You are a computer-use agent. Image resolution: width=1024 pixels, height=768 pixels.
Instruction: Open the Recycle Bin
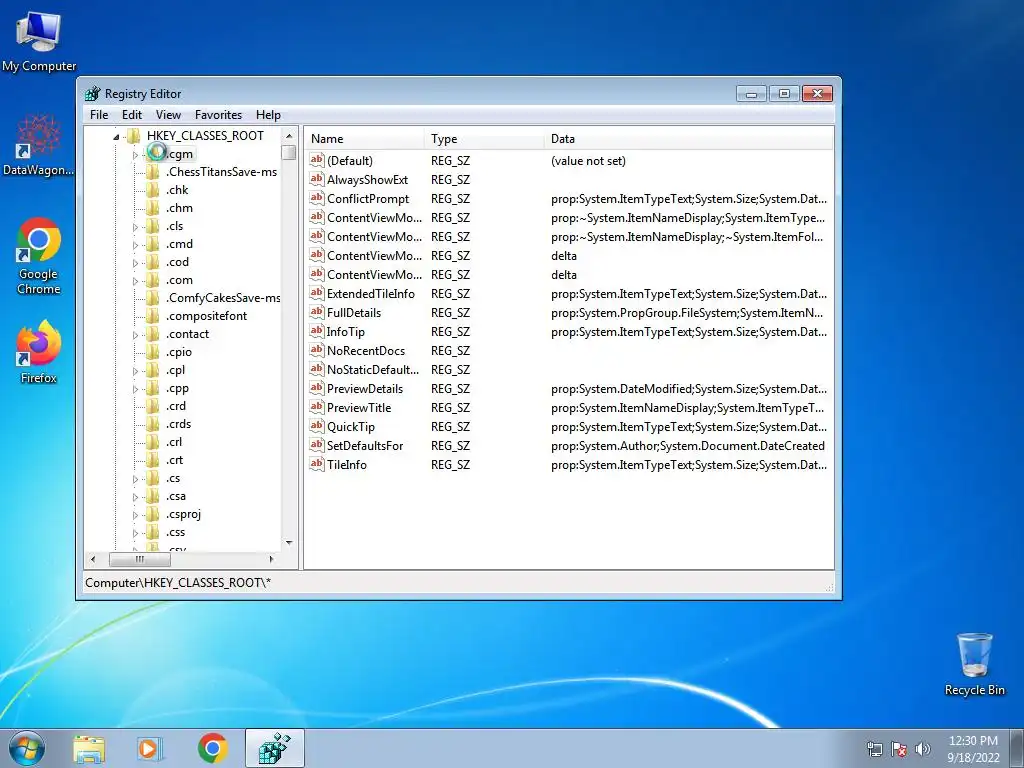tap(974, 664)
